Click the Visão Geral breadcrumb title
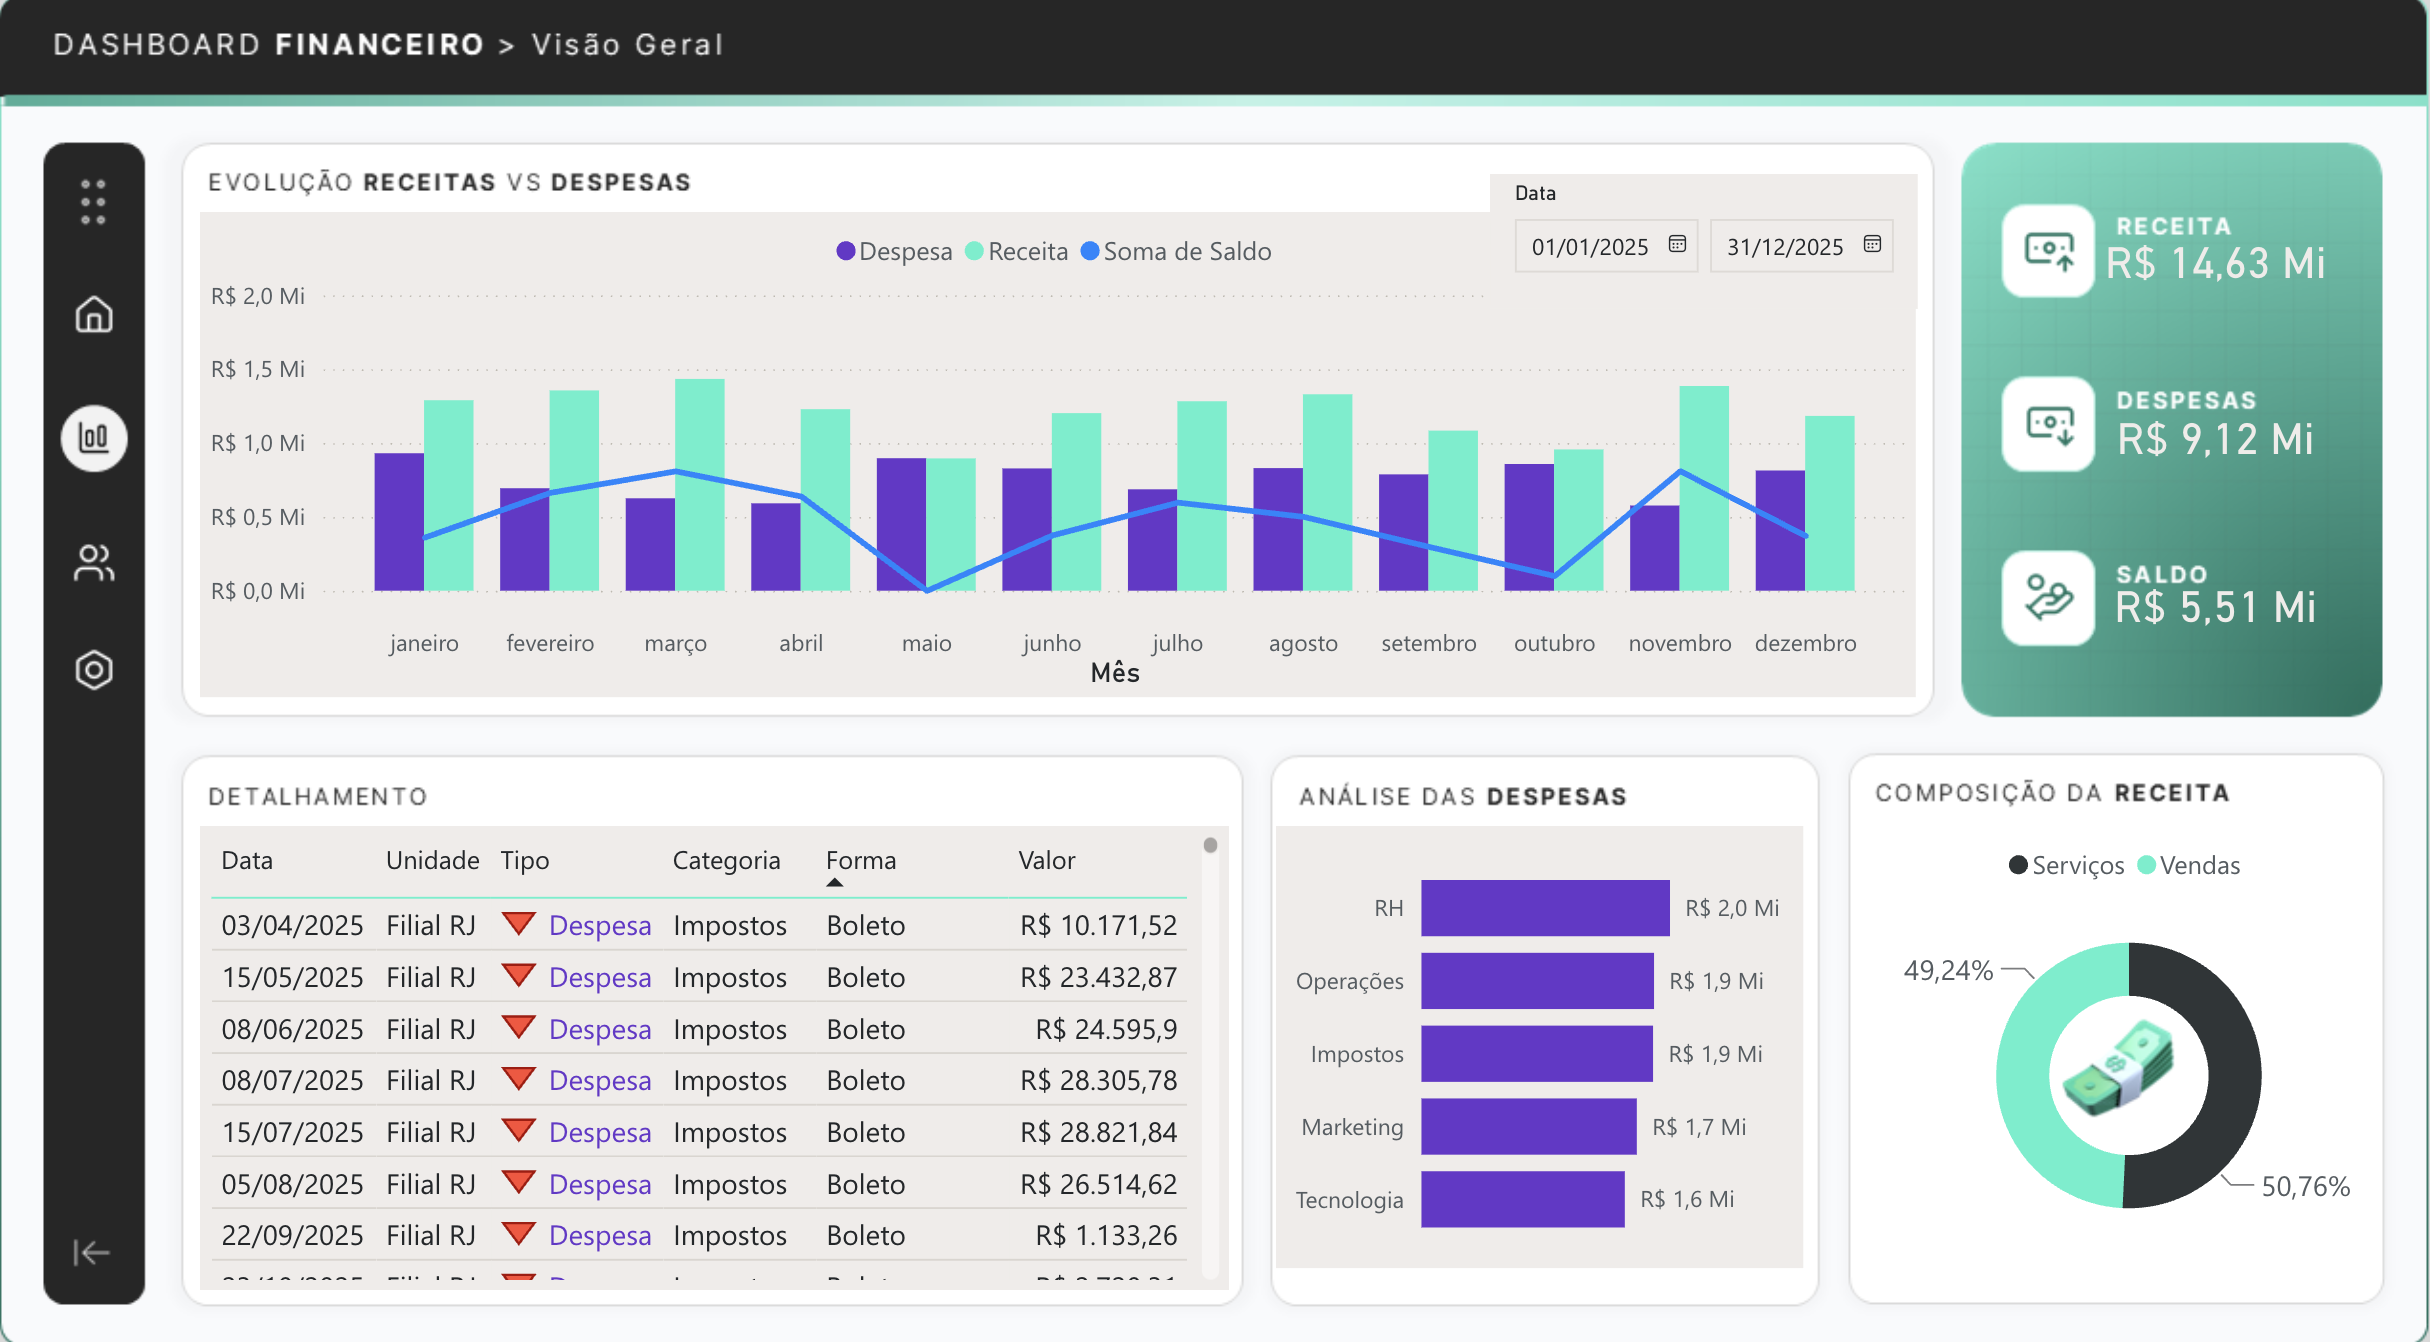This screenshot has width=2430, height=1342. pyautogui.click(x=627, y=45)
